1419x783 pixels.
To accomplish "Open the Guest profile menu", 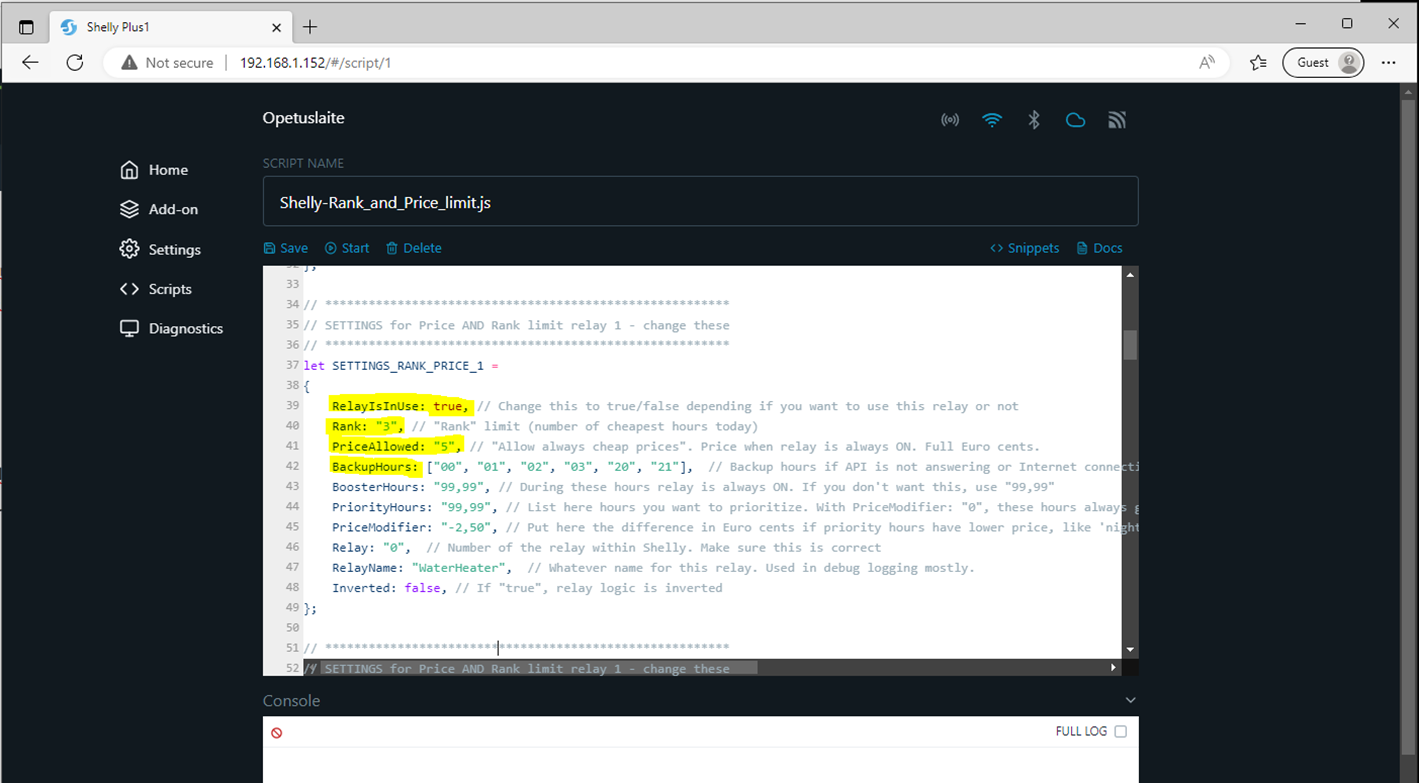I will 1323,62.
